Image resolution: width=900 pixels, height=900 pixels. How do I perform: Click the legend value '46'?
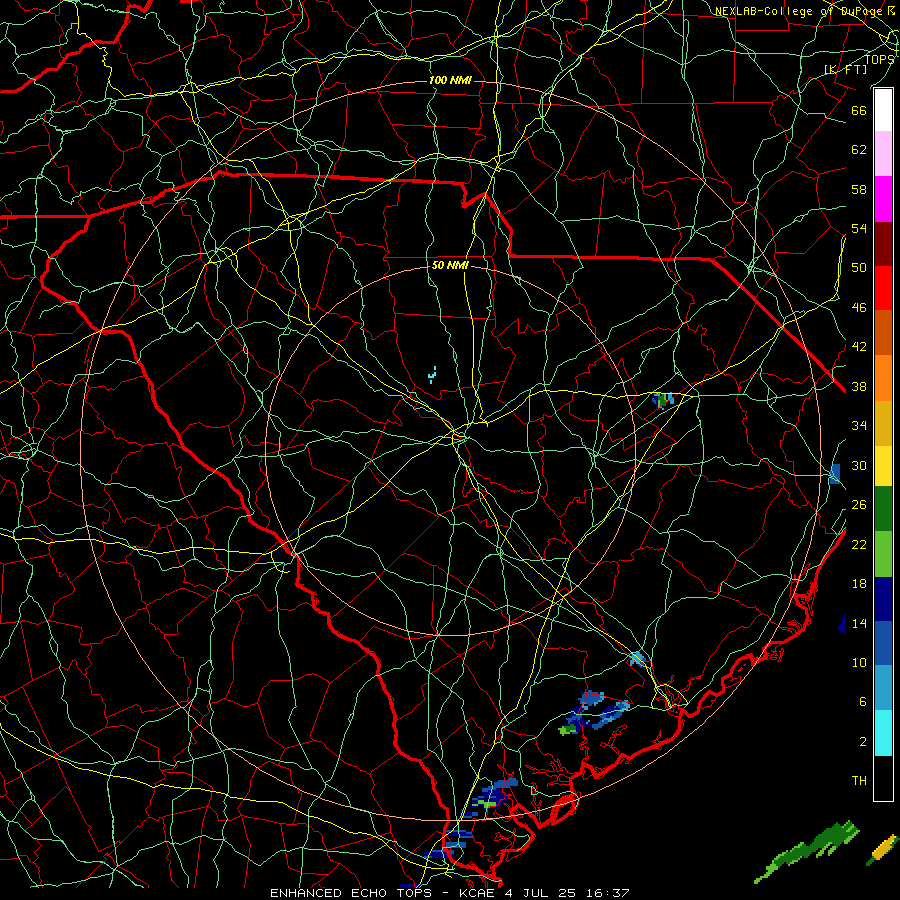[859, 308]
